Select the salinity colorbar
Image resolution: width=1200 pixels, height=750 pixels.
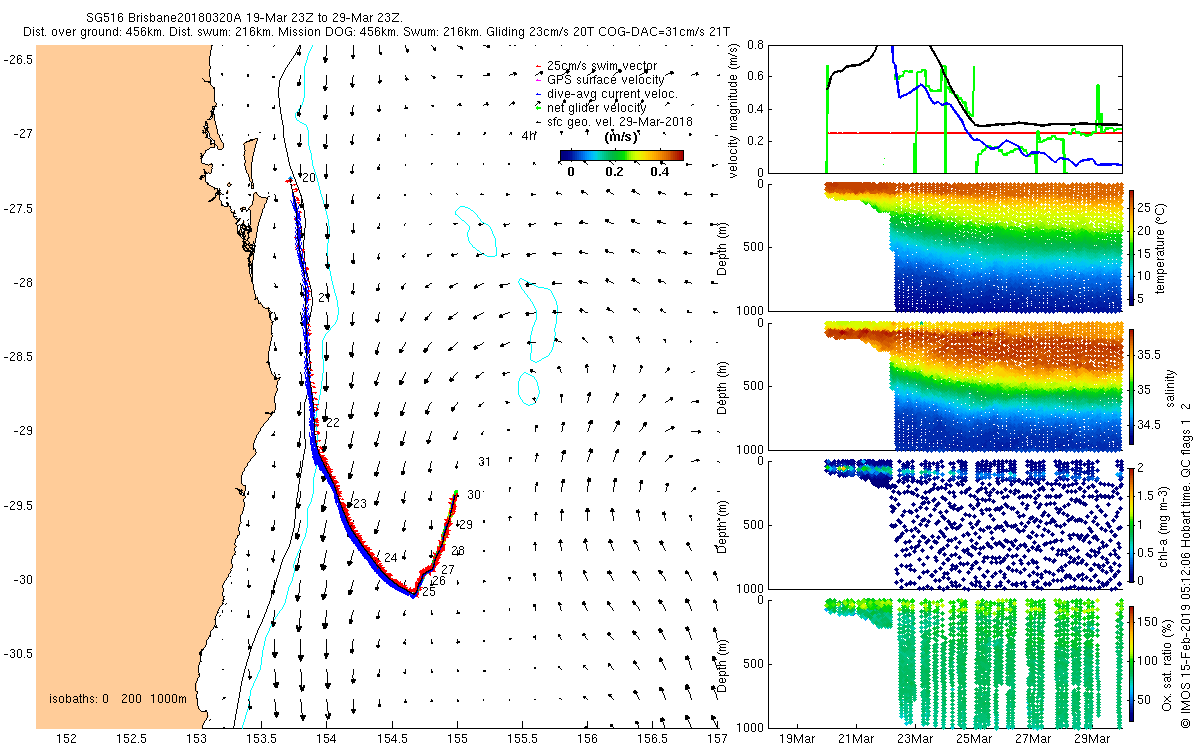(x=1132, y=385)
